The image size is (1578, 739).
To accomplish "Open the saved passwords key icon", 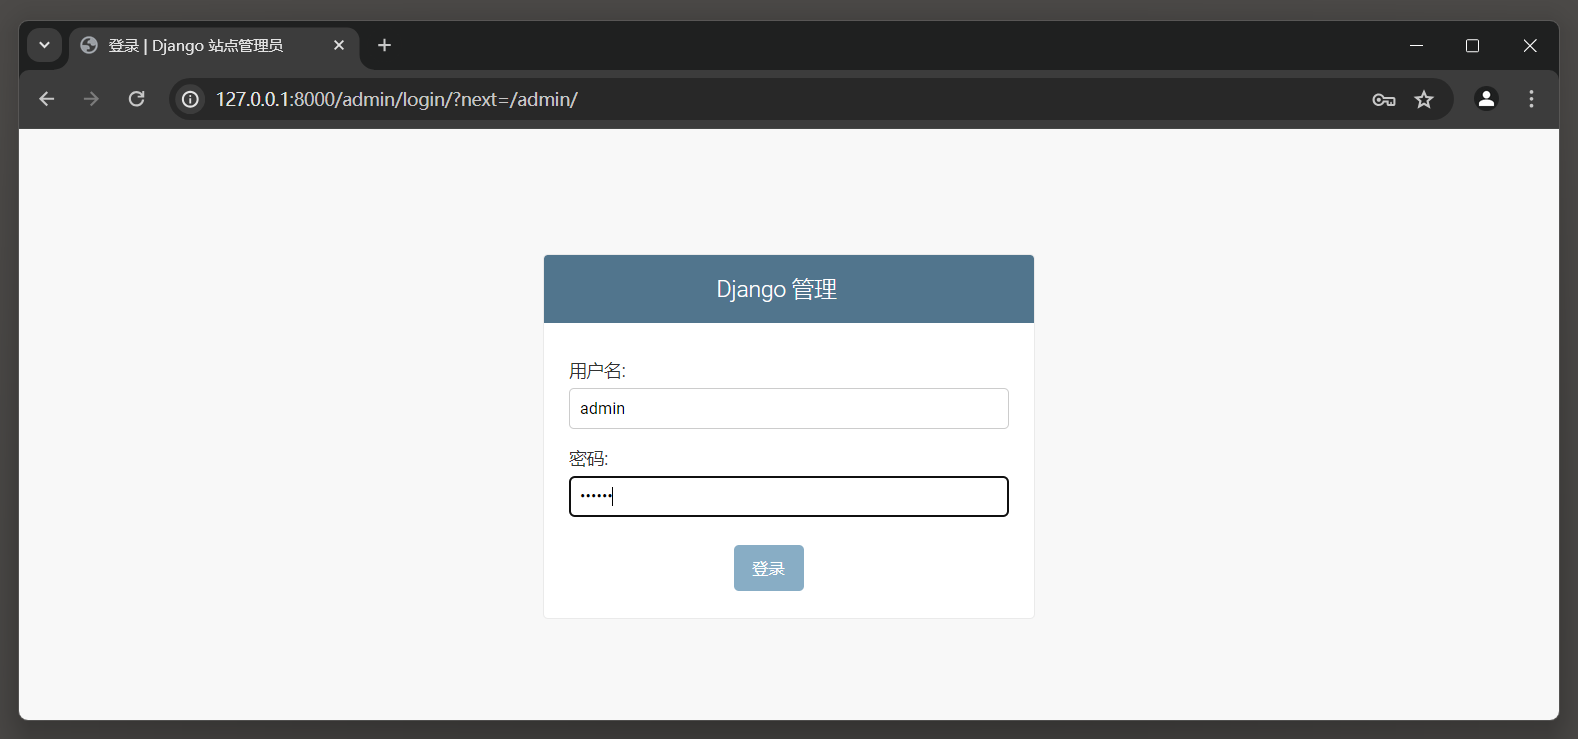I will (1384, 99).
